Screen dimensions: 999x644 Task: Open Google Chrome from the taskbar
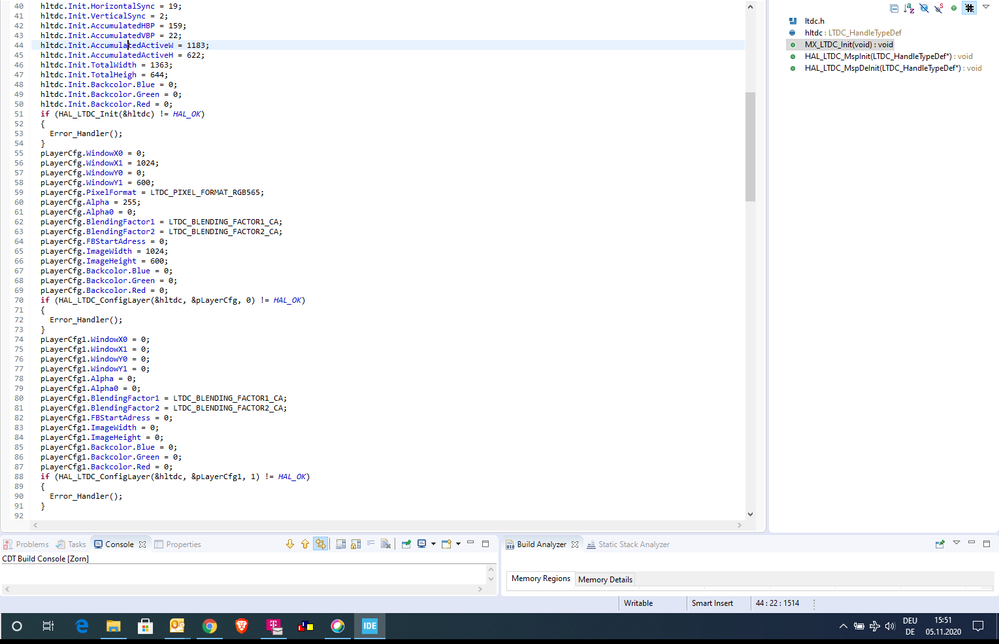(x=210, y=626)
